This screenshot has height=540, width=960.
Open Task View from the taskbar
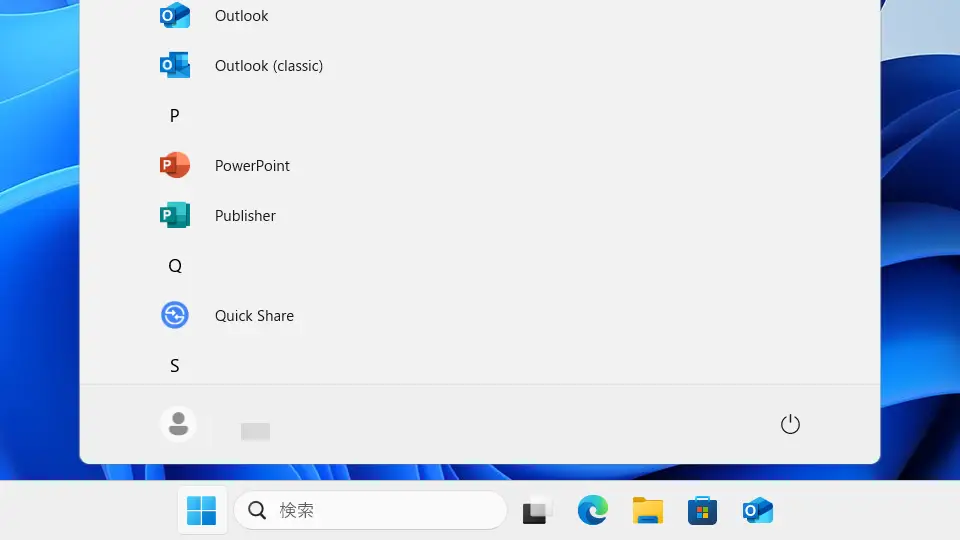537,511
